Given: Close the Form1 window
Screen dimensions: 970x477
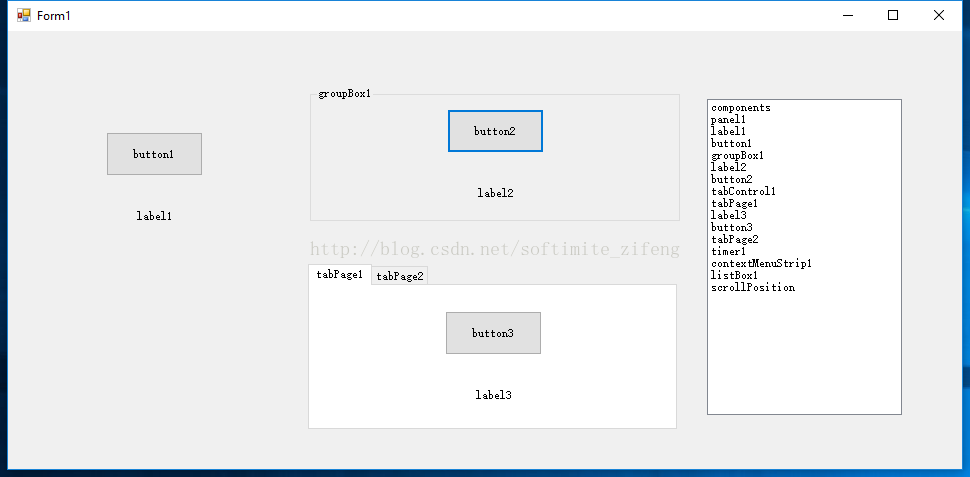Looking at the screenshot, I should (x=938, y=15).
